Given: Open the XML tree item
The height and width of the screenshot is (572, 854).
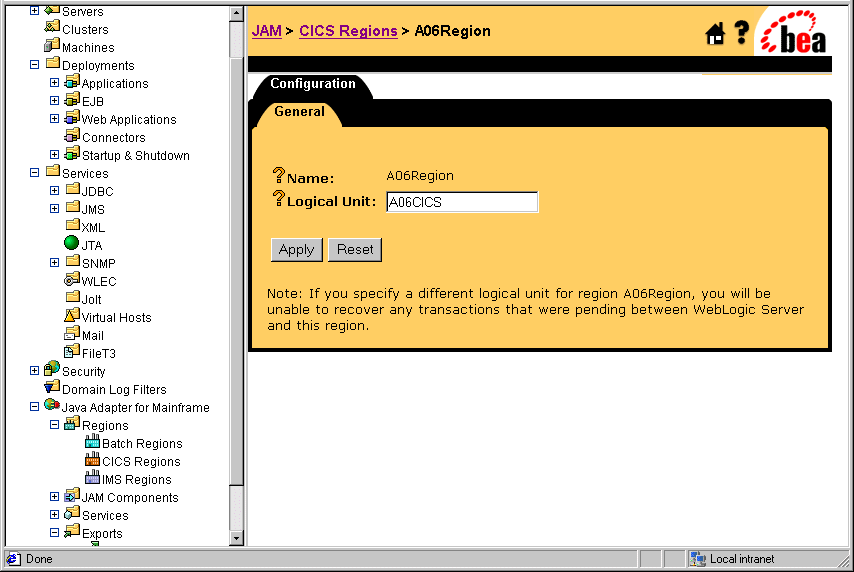Looking at the screenshot, I should point(93,228).
